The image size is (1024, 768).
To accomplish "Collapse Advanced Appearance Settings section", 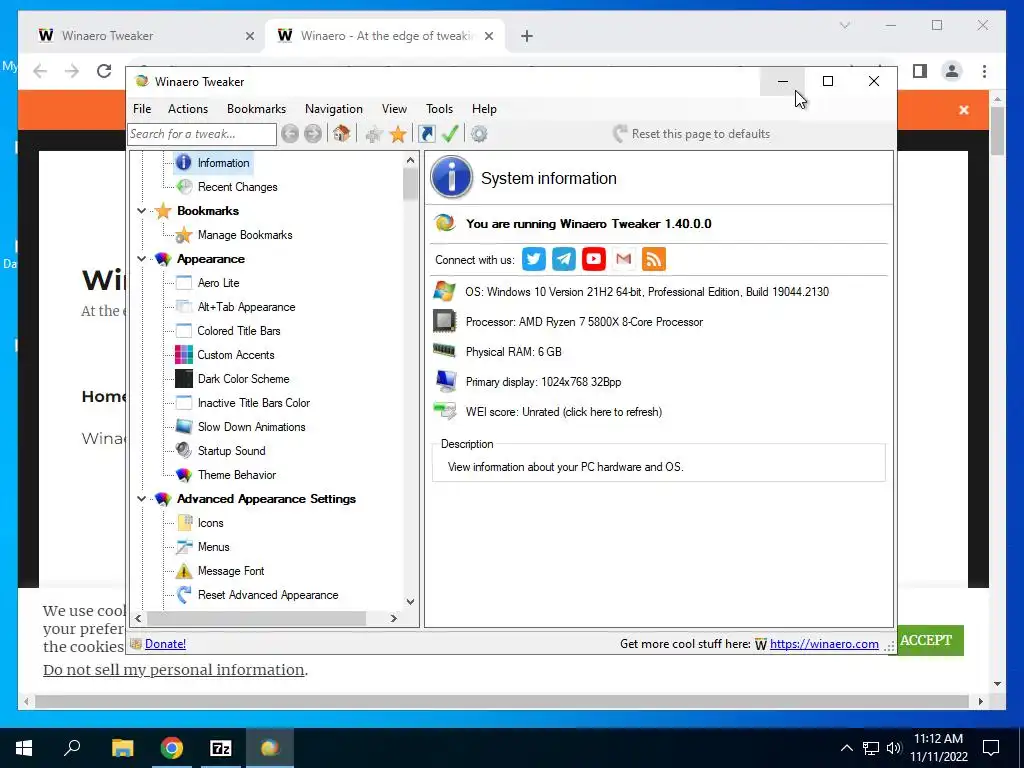I will (x=142, y=499).
